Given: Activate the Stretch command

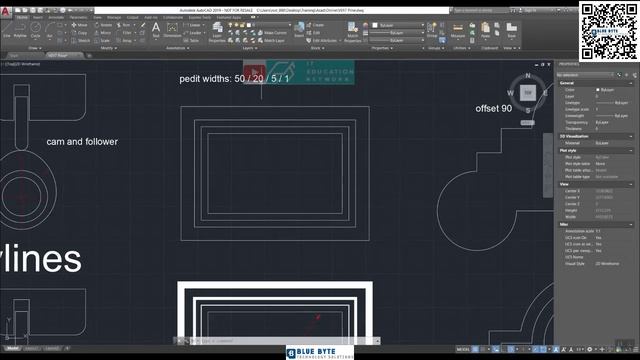Looking at the screenshot, I should (x=80, y=40).
